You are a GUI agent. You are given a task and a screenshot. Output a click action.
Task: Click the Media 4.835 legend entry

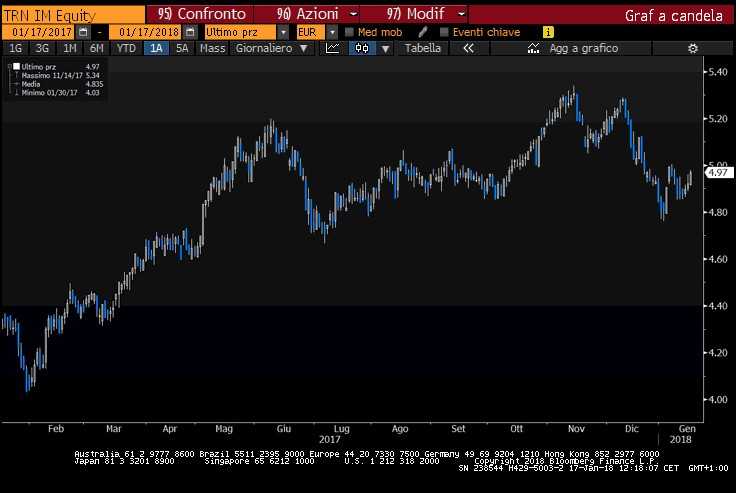pyautogui.click(x=61, y=84)
